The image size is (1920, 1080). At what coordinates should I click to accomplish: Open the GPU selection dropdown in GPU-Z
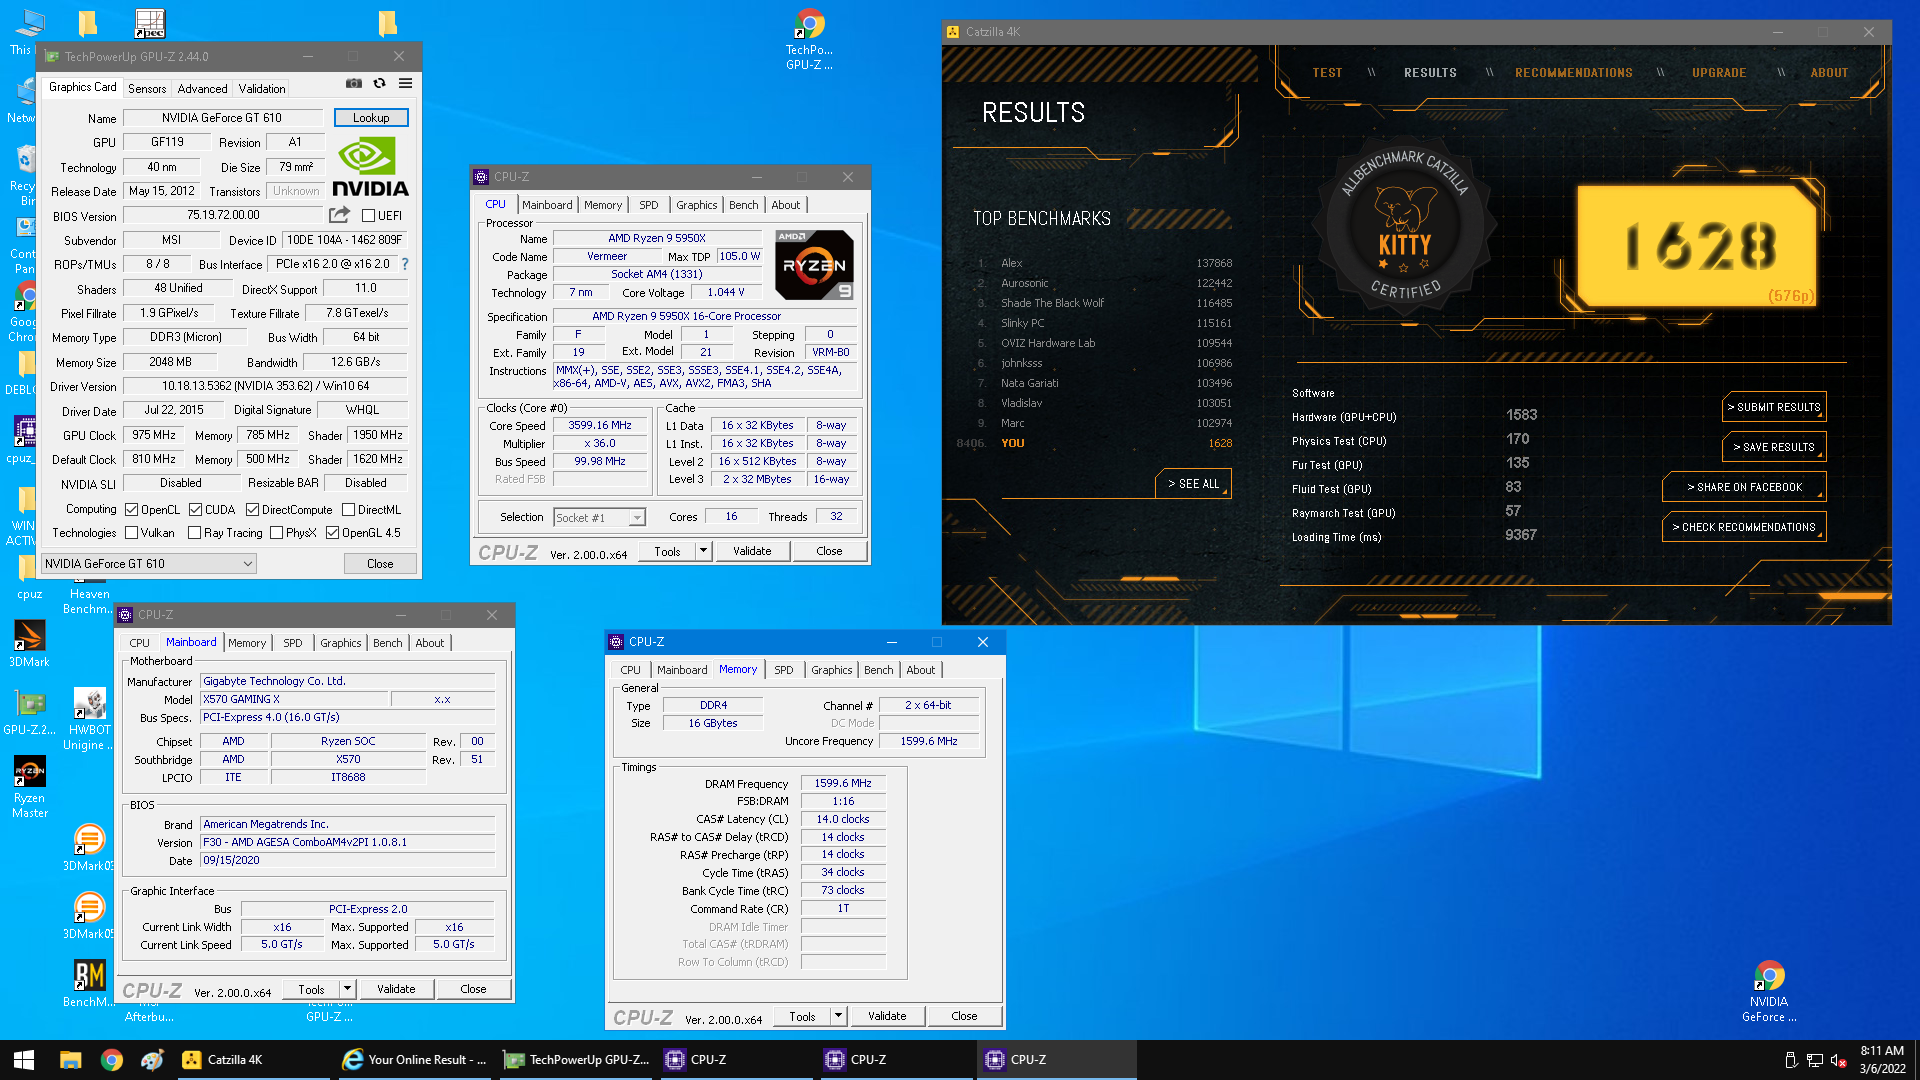[x=148, y=564]
